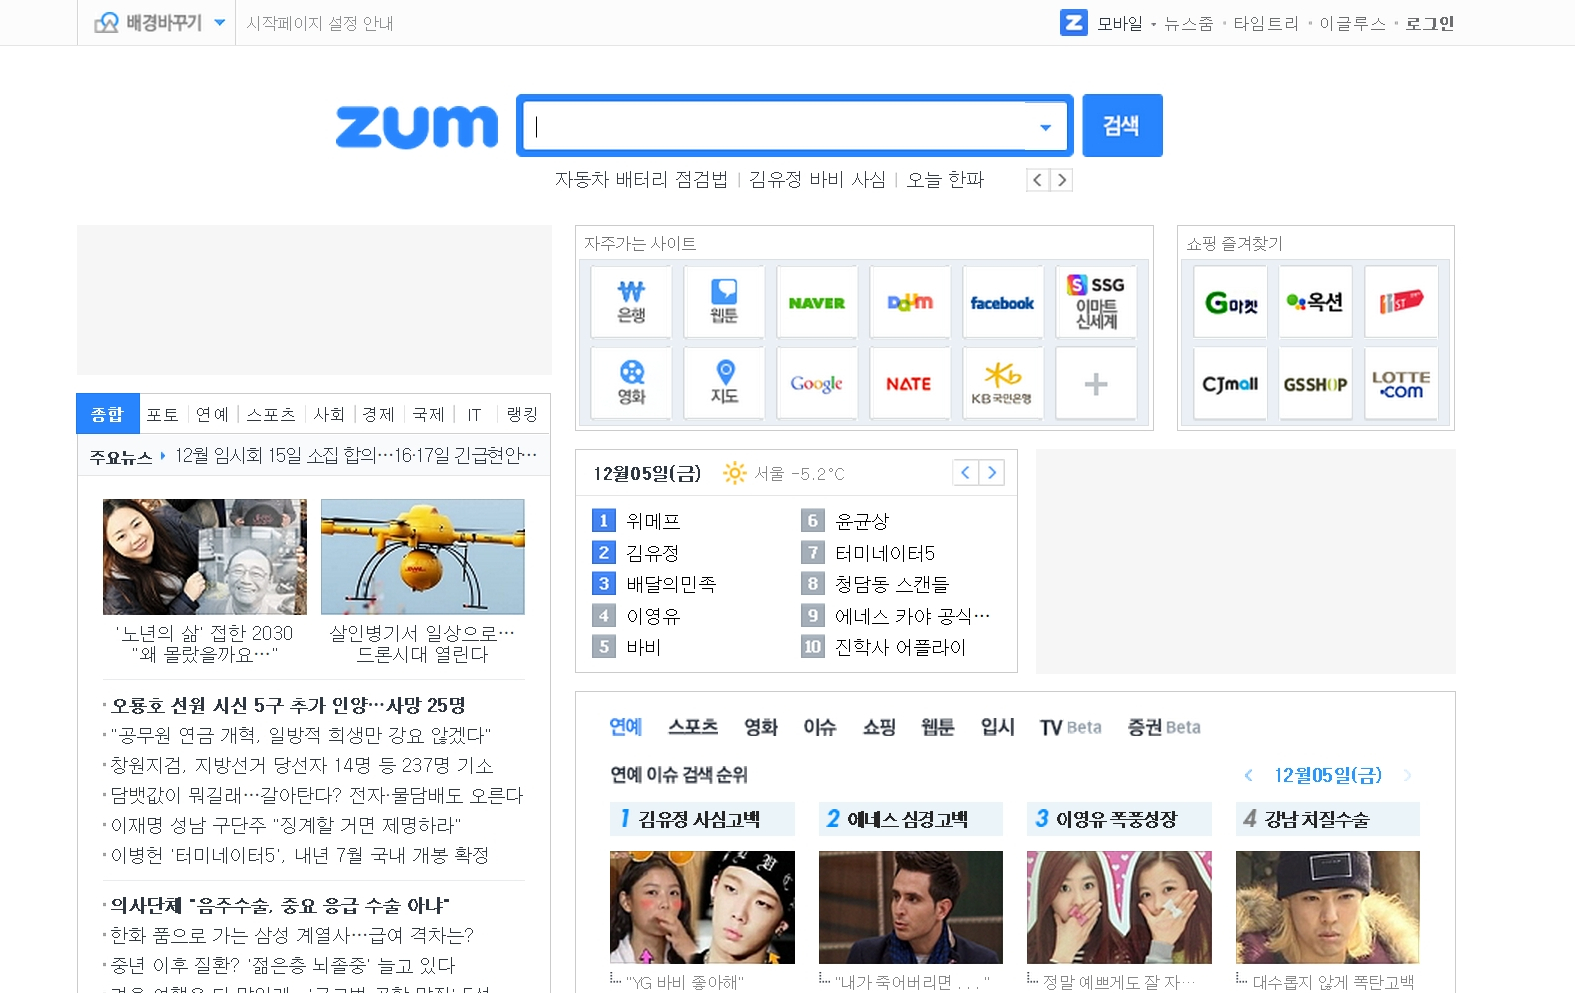This screenshot has height=993, width=1575.
Task: Select the 경제 news tab
Action: 378,414
